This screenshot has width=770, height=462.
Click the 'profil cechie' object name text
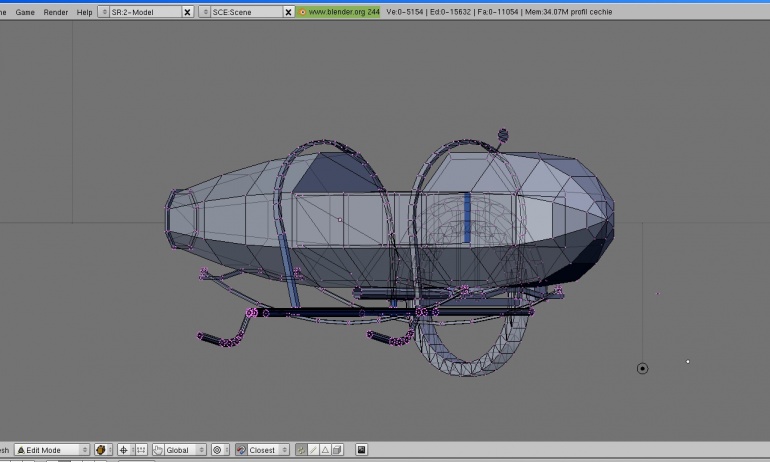[591, 12]
